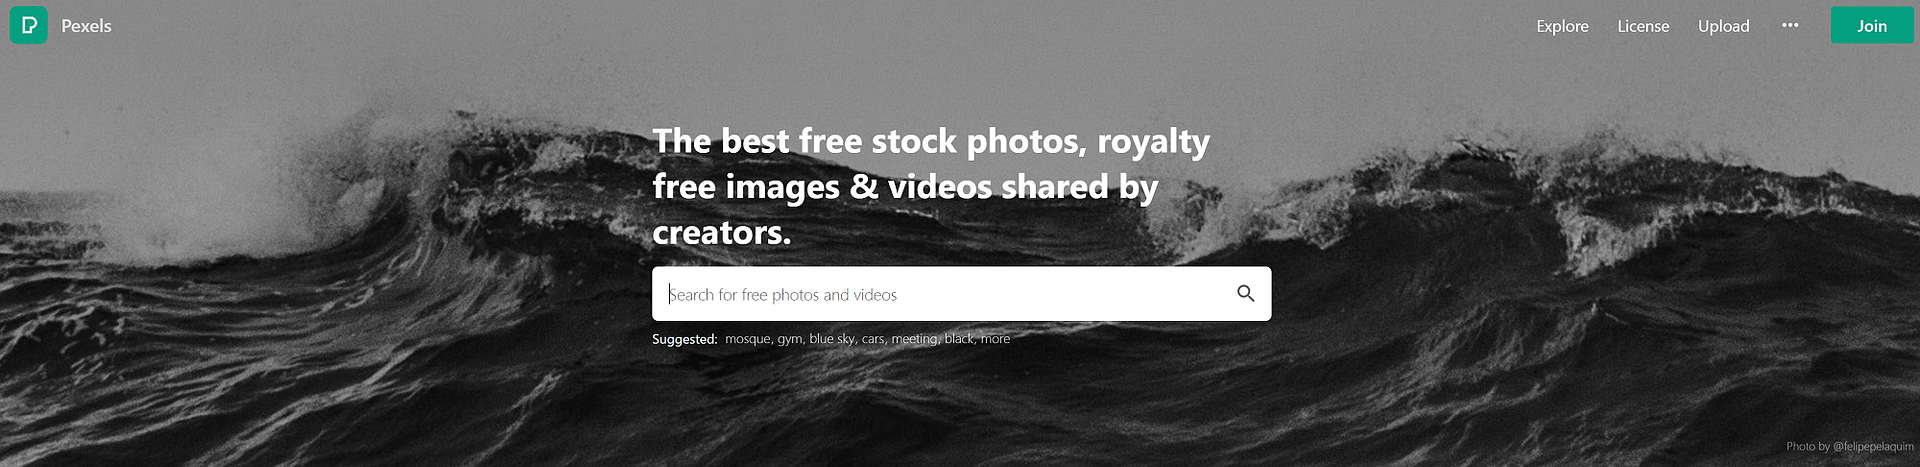Click the Pexels brand name text
The image size is (1920, 467).
click(86, 26)
